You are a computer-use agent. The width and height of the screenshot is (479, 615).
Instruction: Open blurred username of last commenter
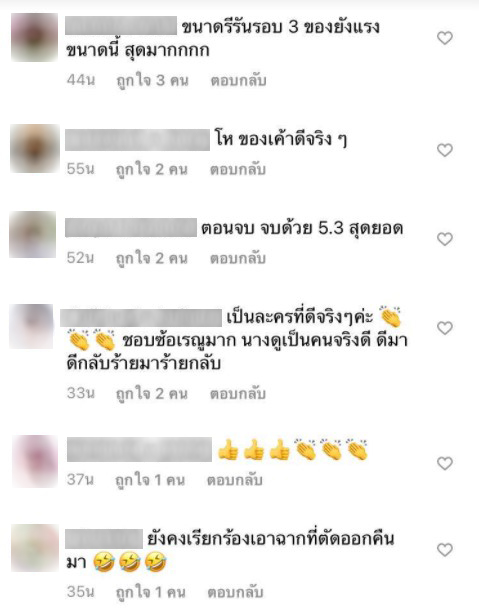click(x=104, y=539)
